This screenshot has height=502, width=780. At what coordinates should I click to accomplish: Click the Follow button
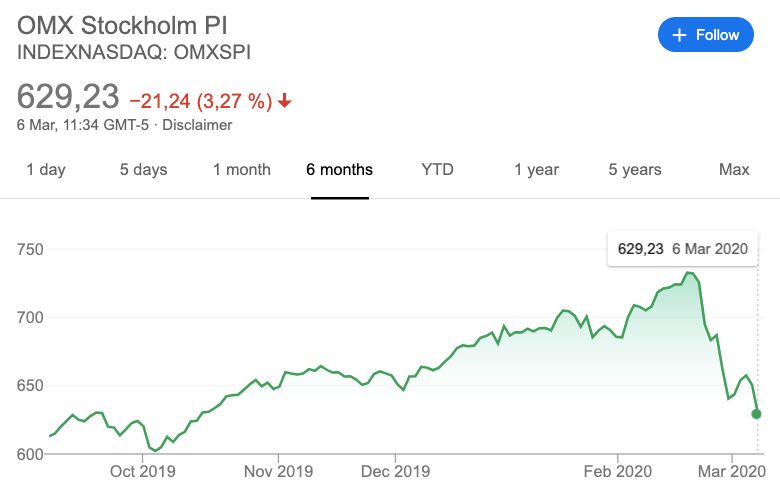coord(706,35)
